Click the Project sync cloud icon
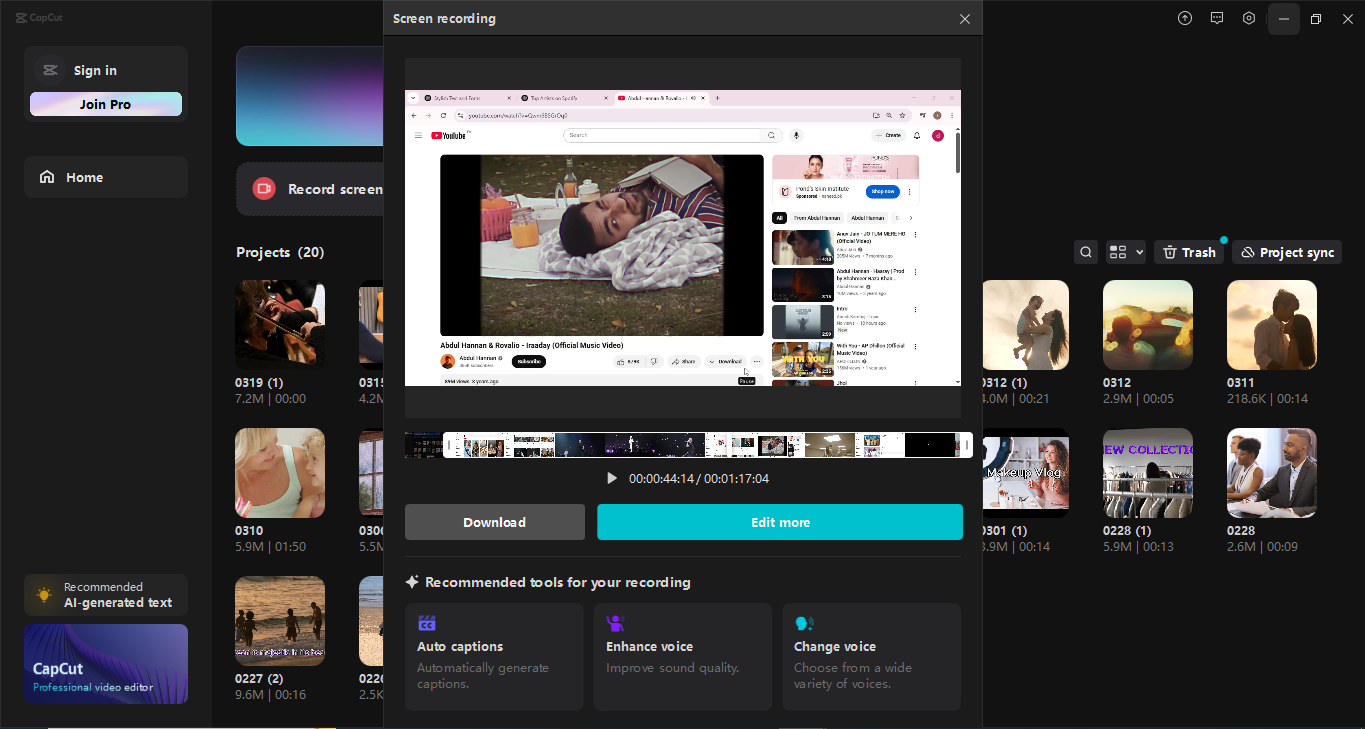1365x729 pixels. pyautogui.click(x=1286, y=251)
